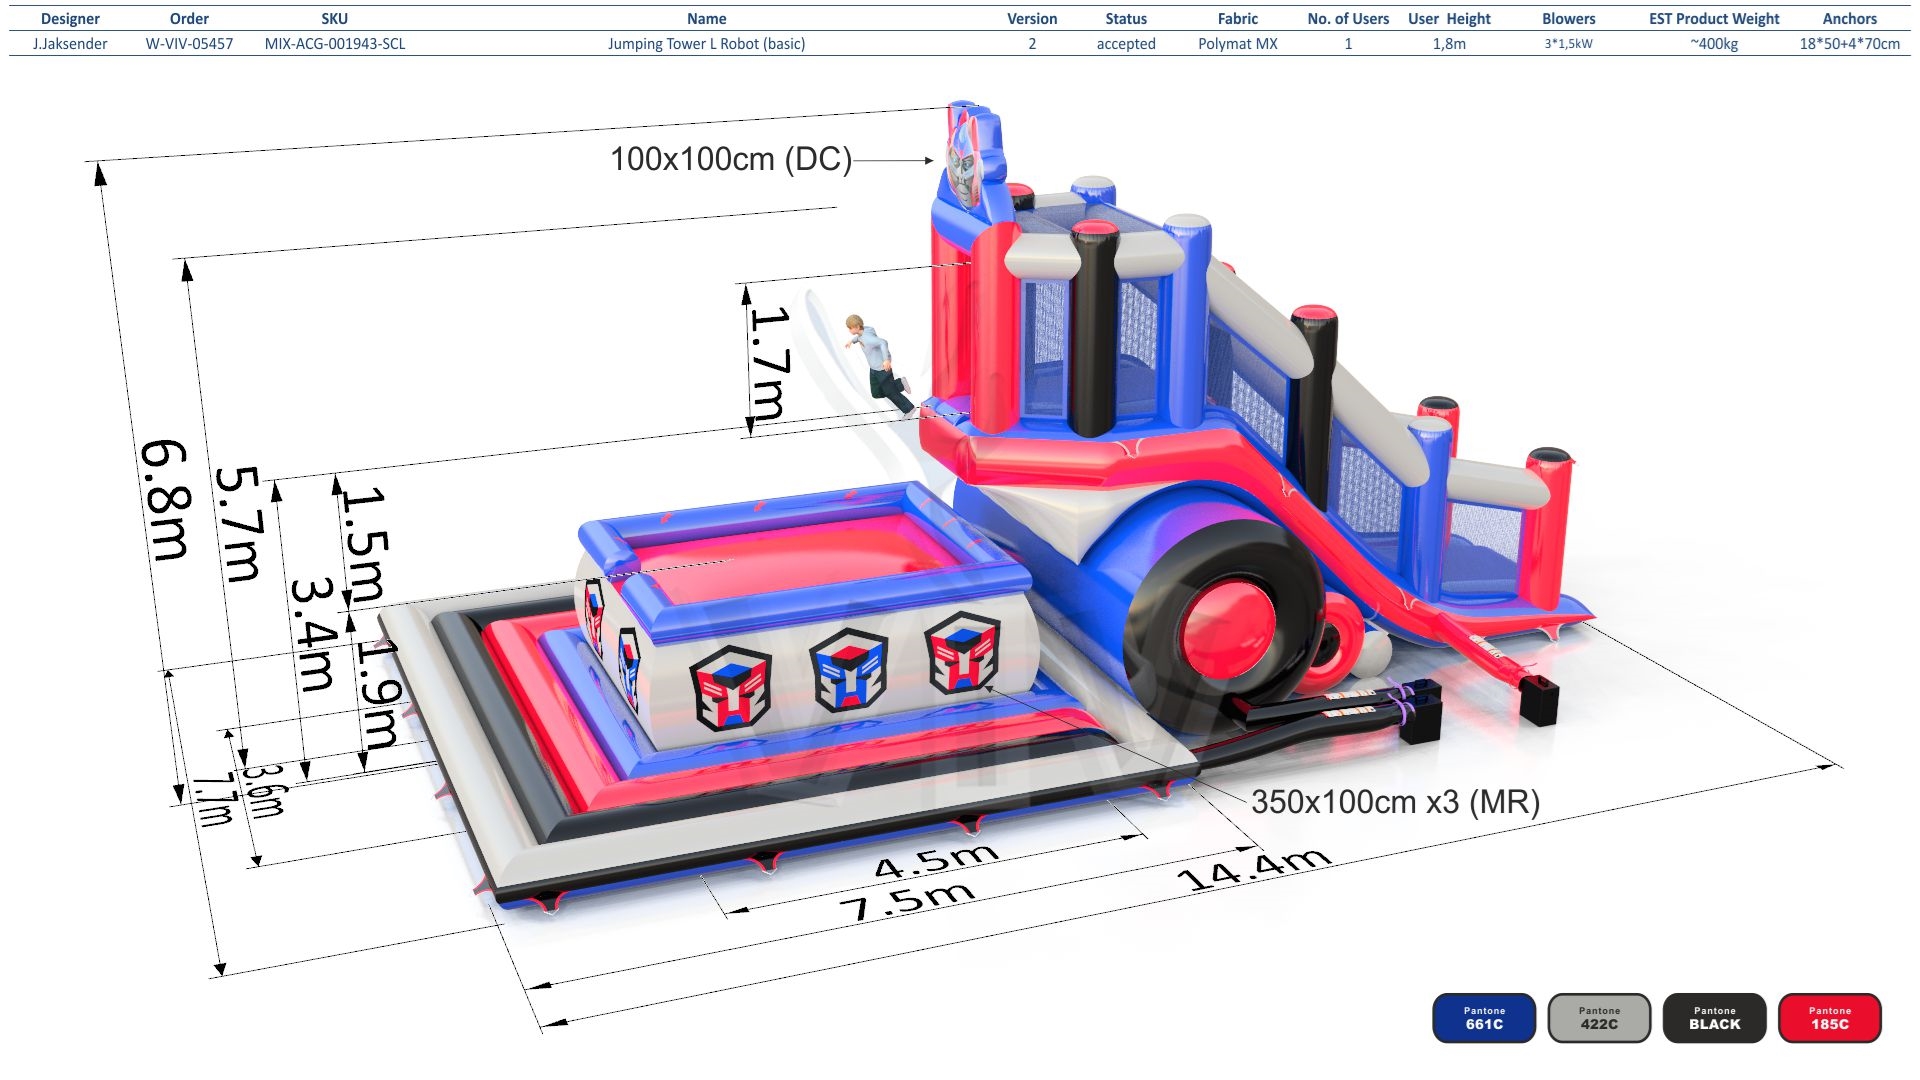Image resolution: width=1920 pixels, height=1080 pixels.
Task: Click the No. of Users header
Action: click(1348, 19)
